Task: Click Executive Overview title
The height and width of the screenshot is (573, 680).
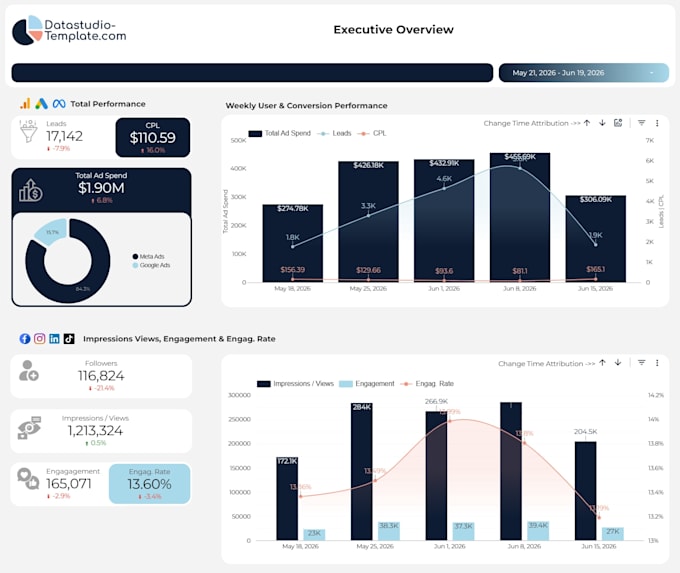Action: point(393,29)
